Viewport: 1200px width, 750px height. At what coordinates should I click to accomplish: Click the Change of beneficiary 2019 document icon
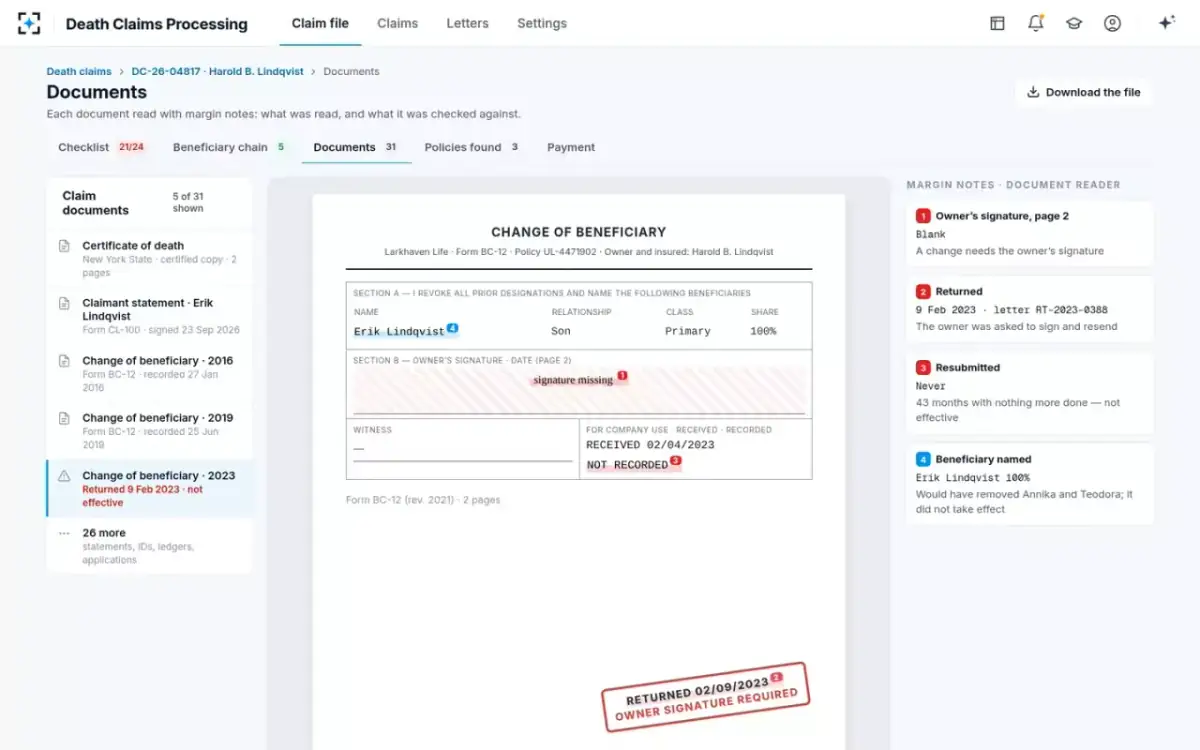click(x=64, y=418)
